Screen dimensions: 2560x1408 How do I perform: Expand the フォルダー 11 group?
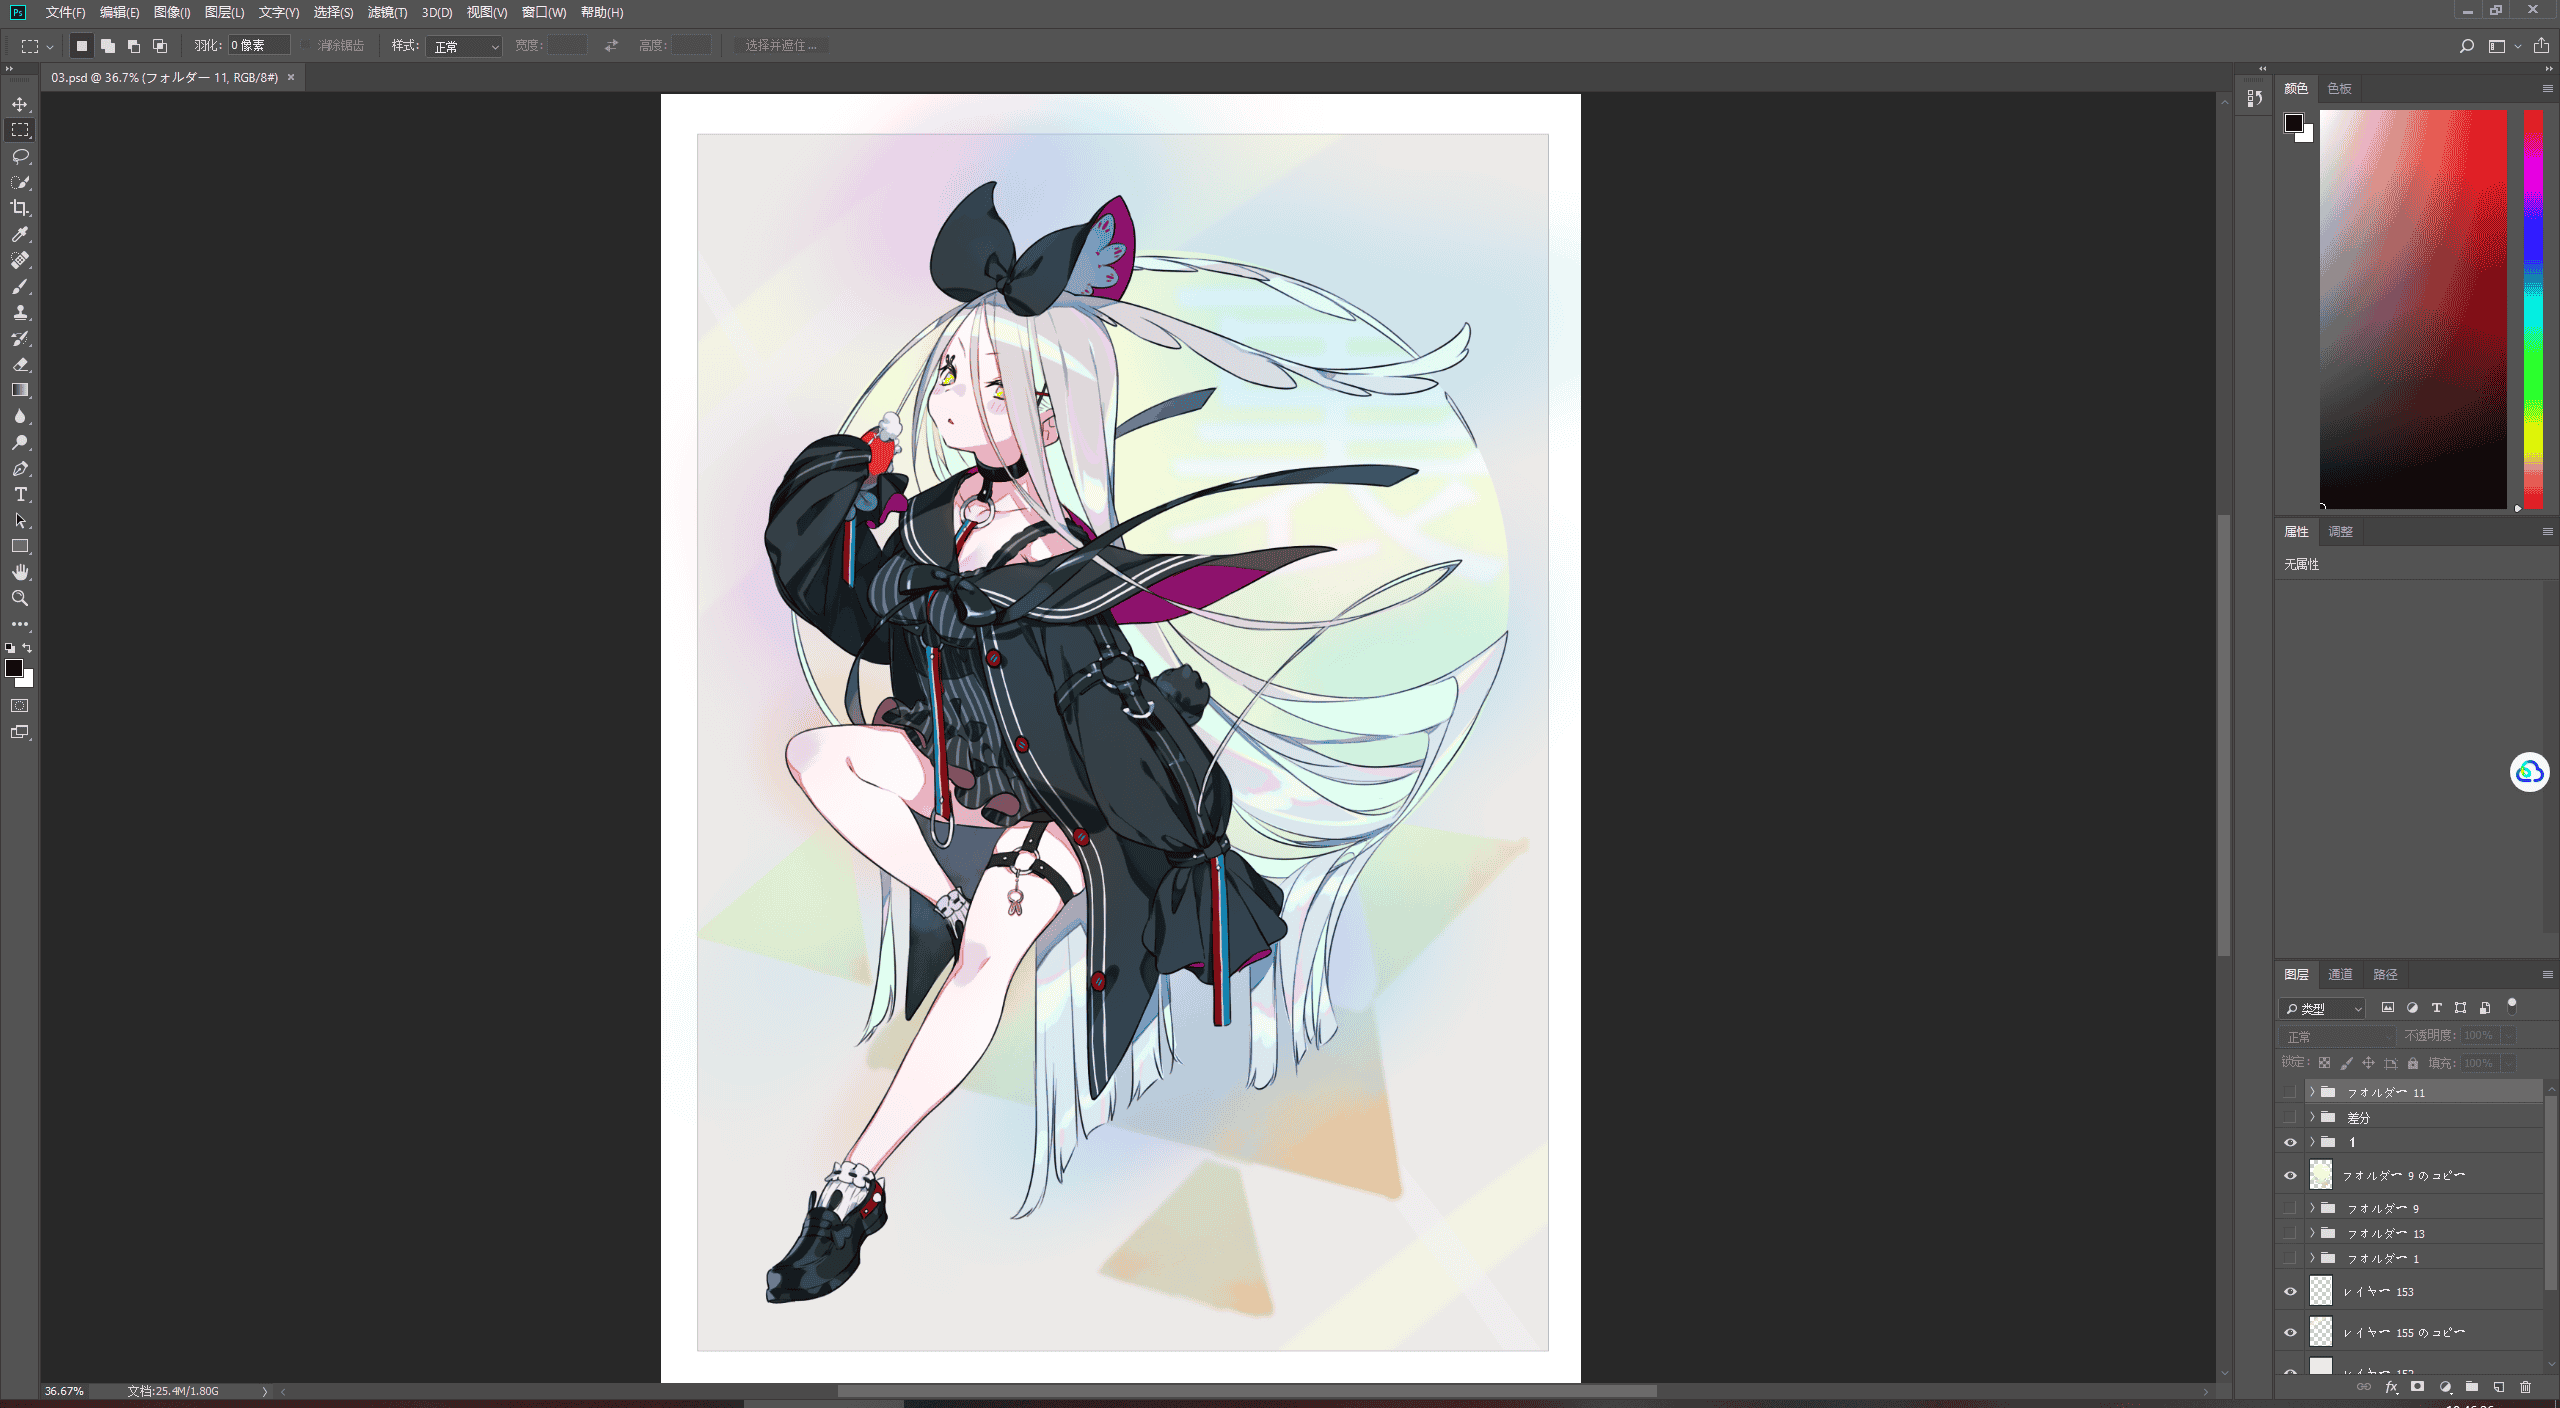[x=2312, y=1092]
